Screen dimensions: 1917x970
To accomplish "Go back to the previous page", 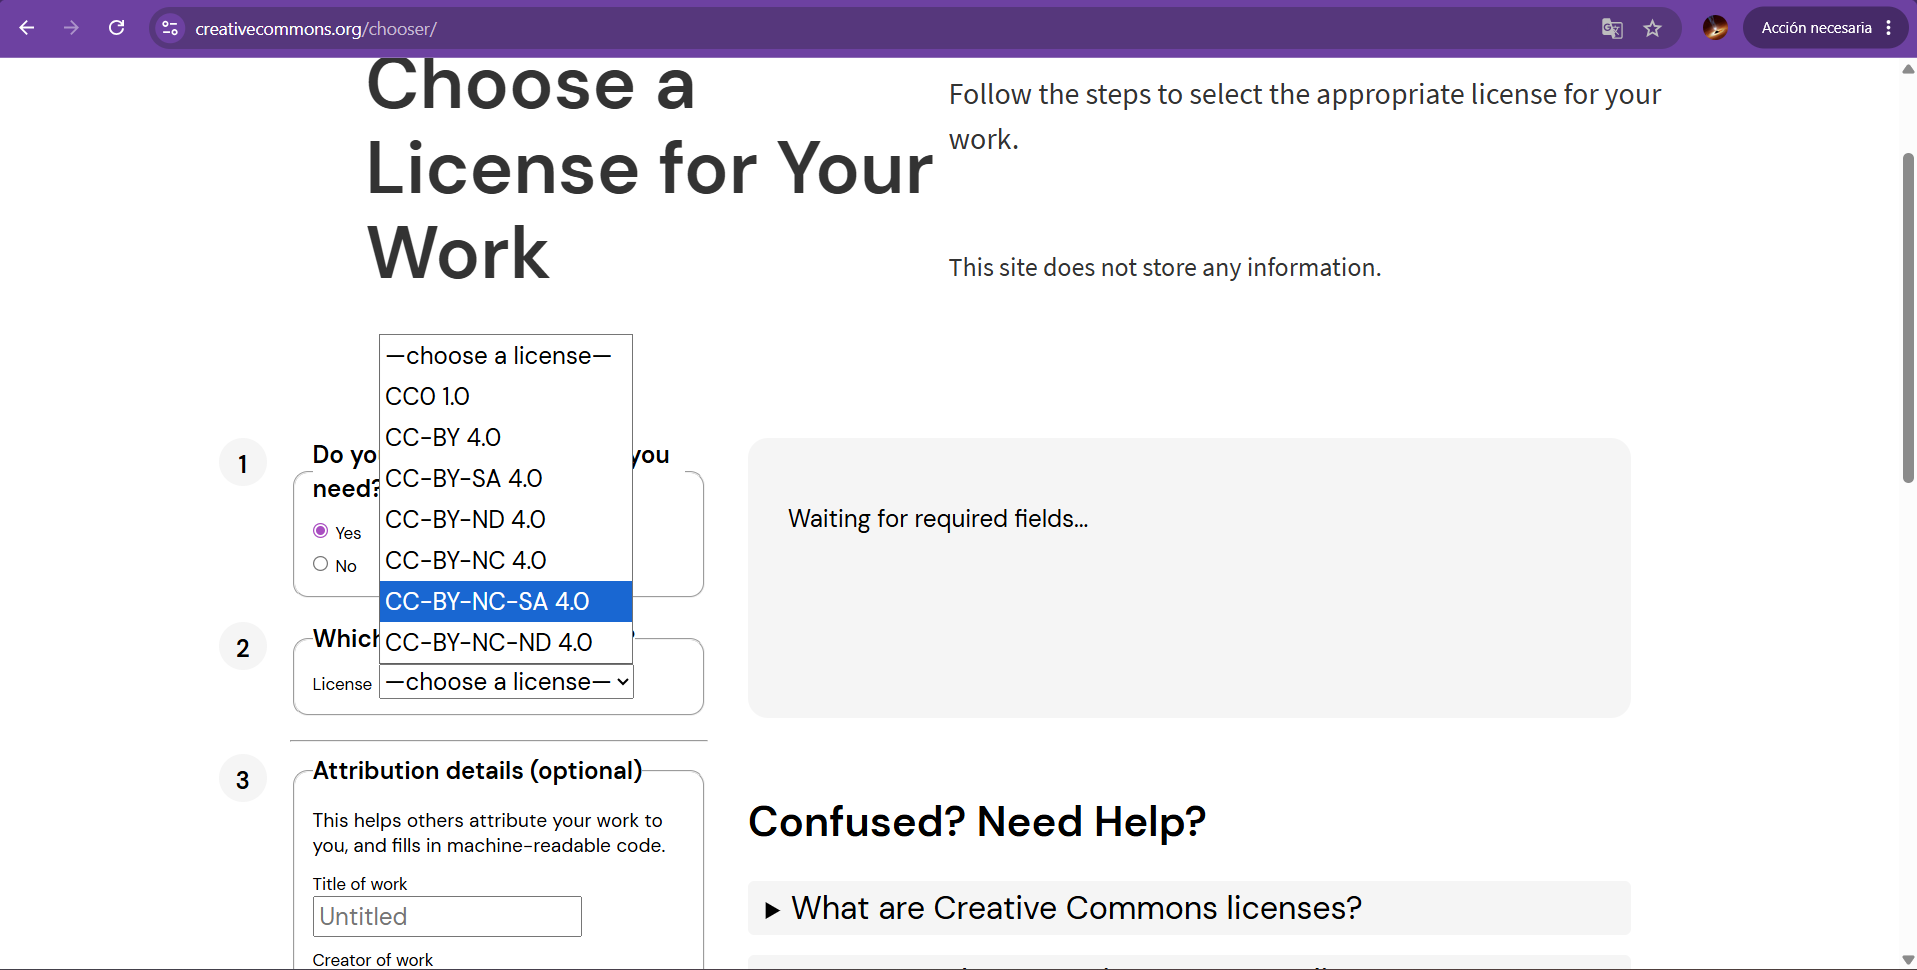I will (27, 28).
